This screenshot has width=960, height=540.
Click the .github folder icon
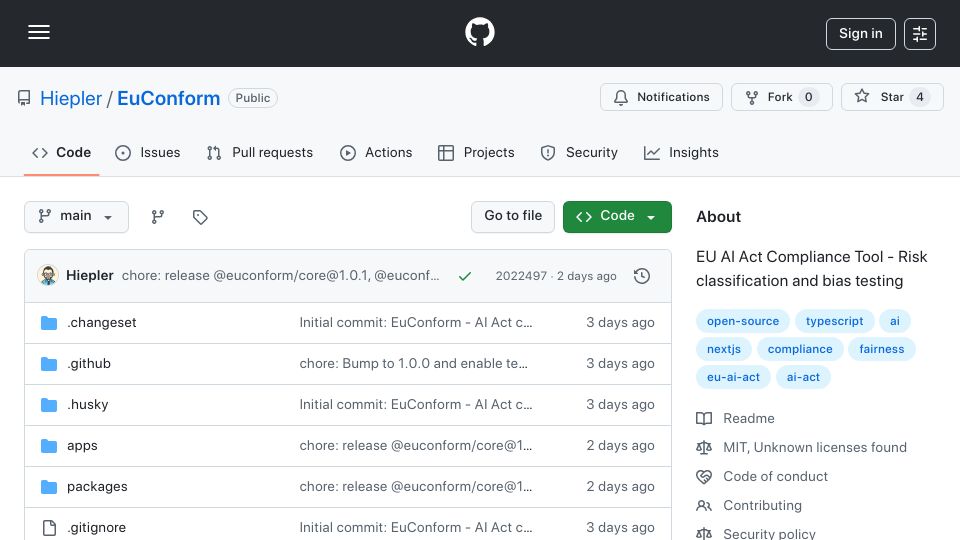(49, 364)
